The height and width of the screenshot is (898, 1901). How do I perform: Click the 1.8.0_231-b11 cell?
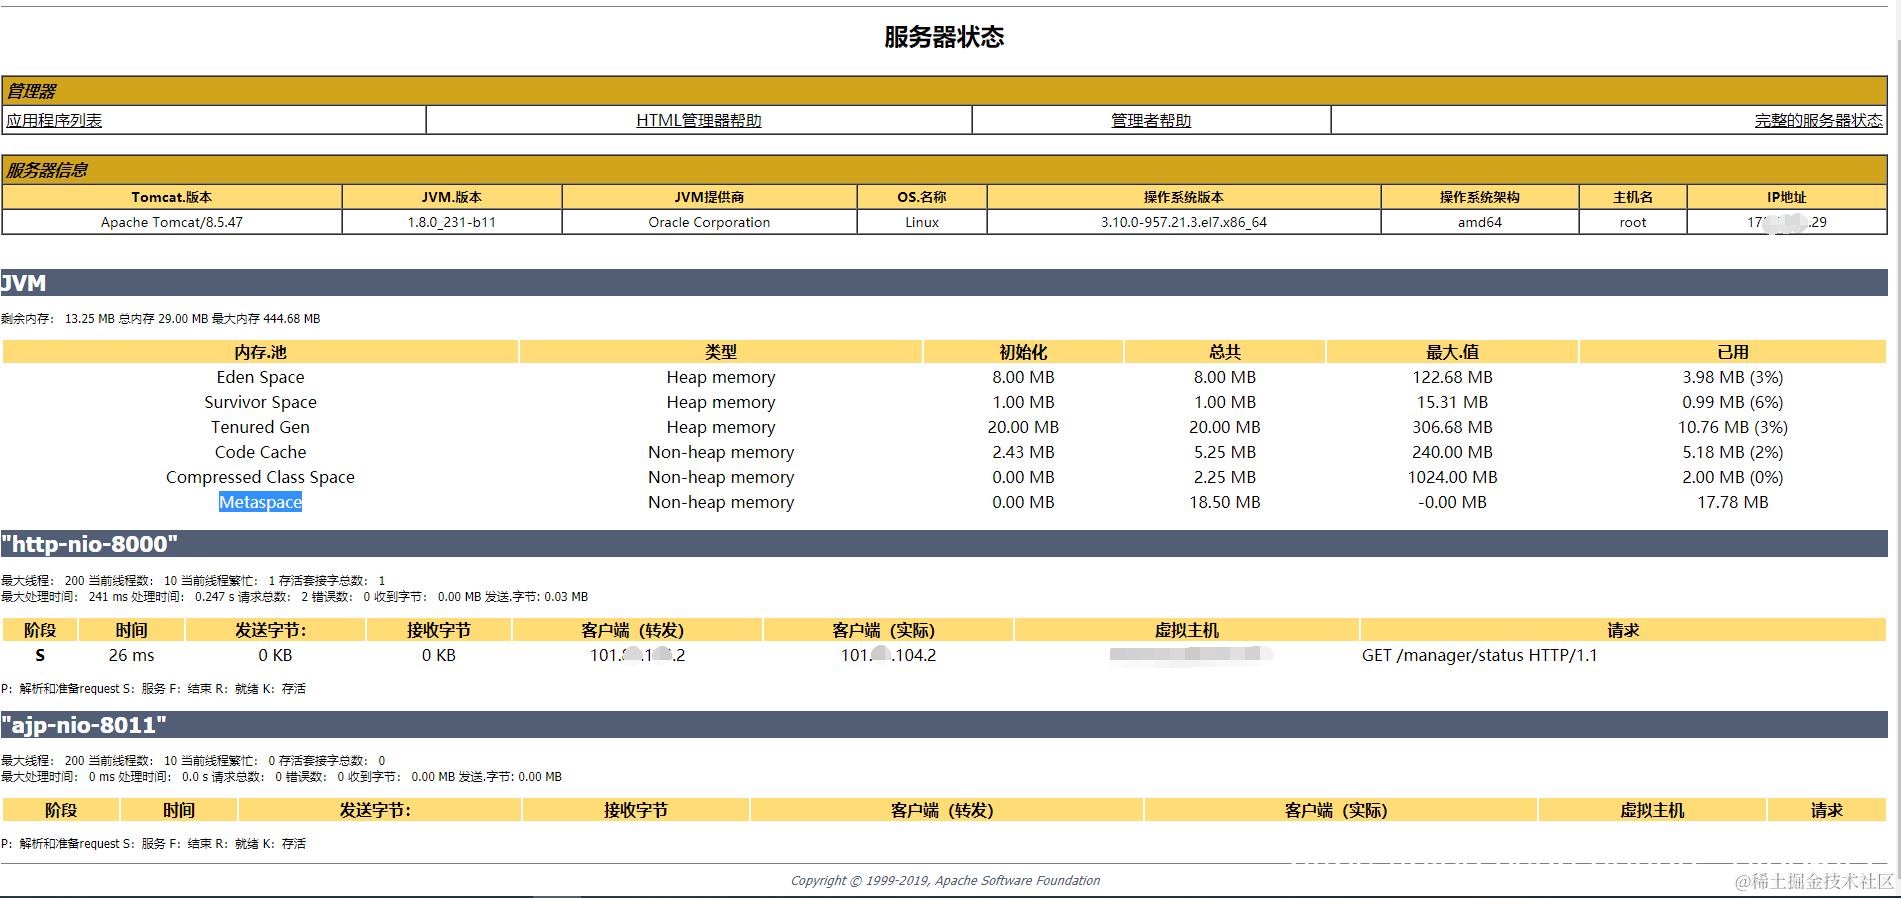[x=452, y=222]
